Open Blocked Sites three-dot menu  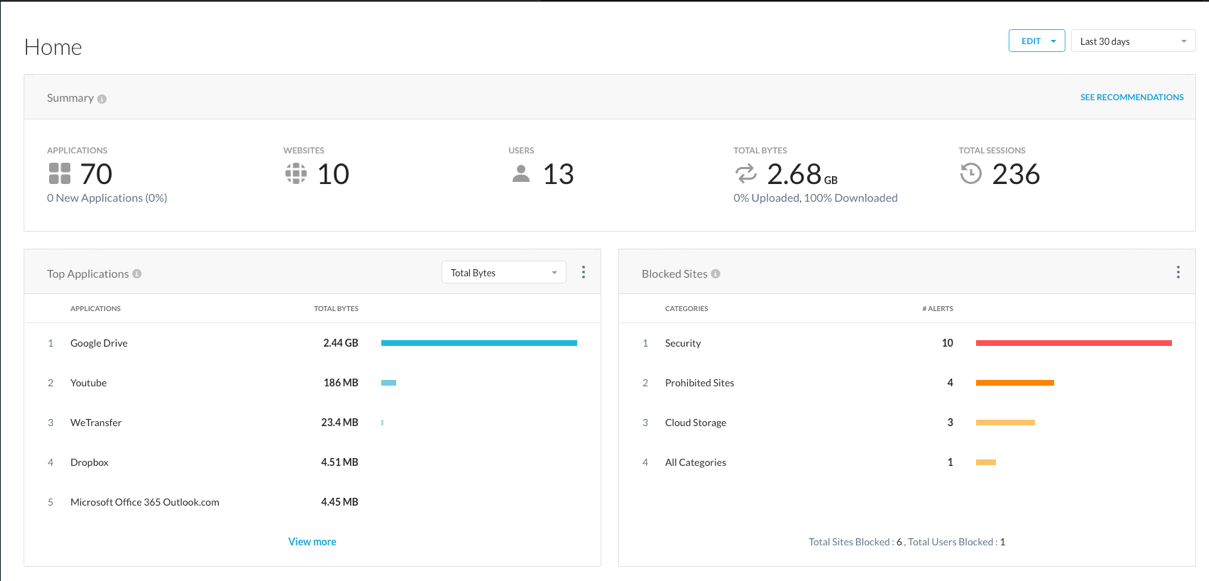1178,272
